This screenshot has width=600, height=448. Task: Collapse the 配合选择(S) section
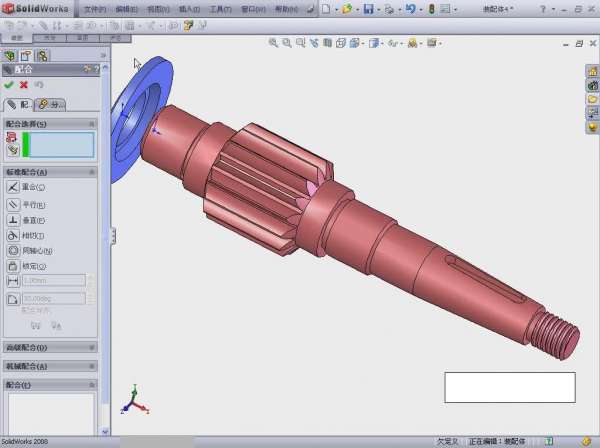pos(91,124)
